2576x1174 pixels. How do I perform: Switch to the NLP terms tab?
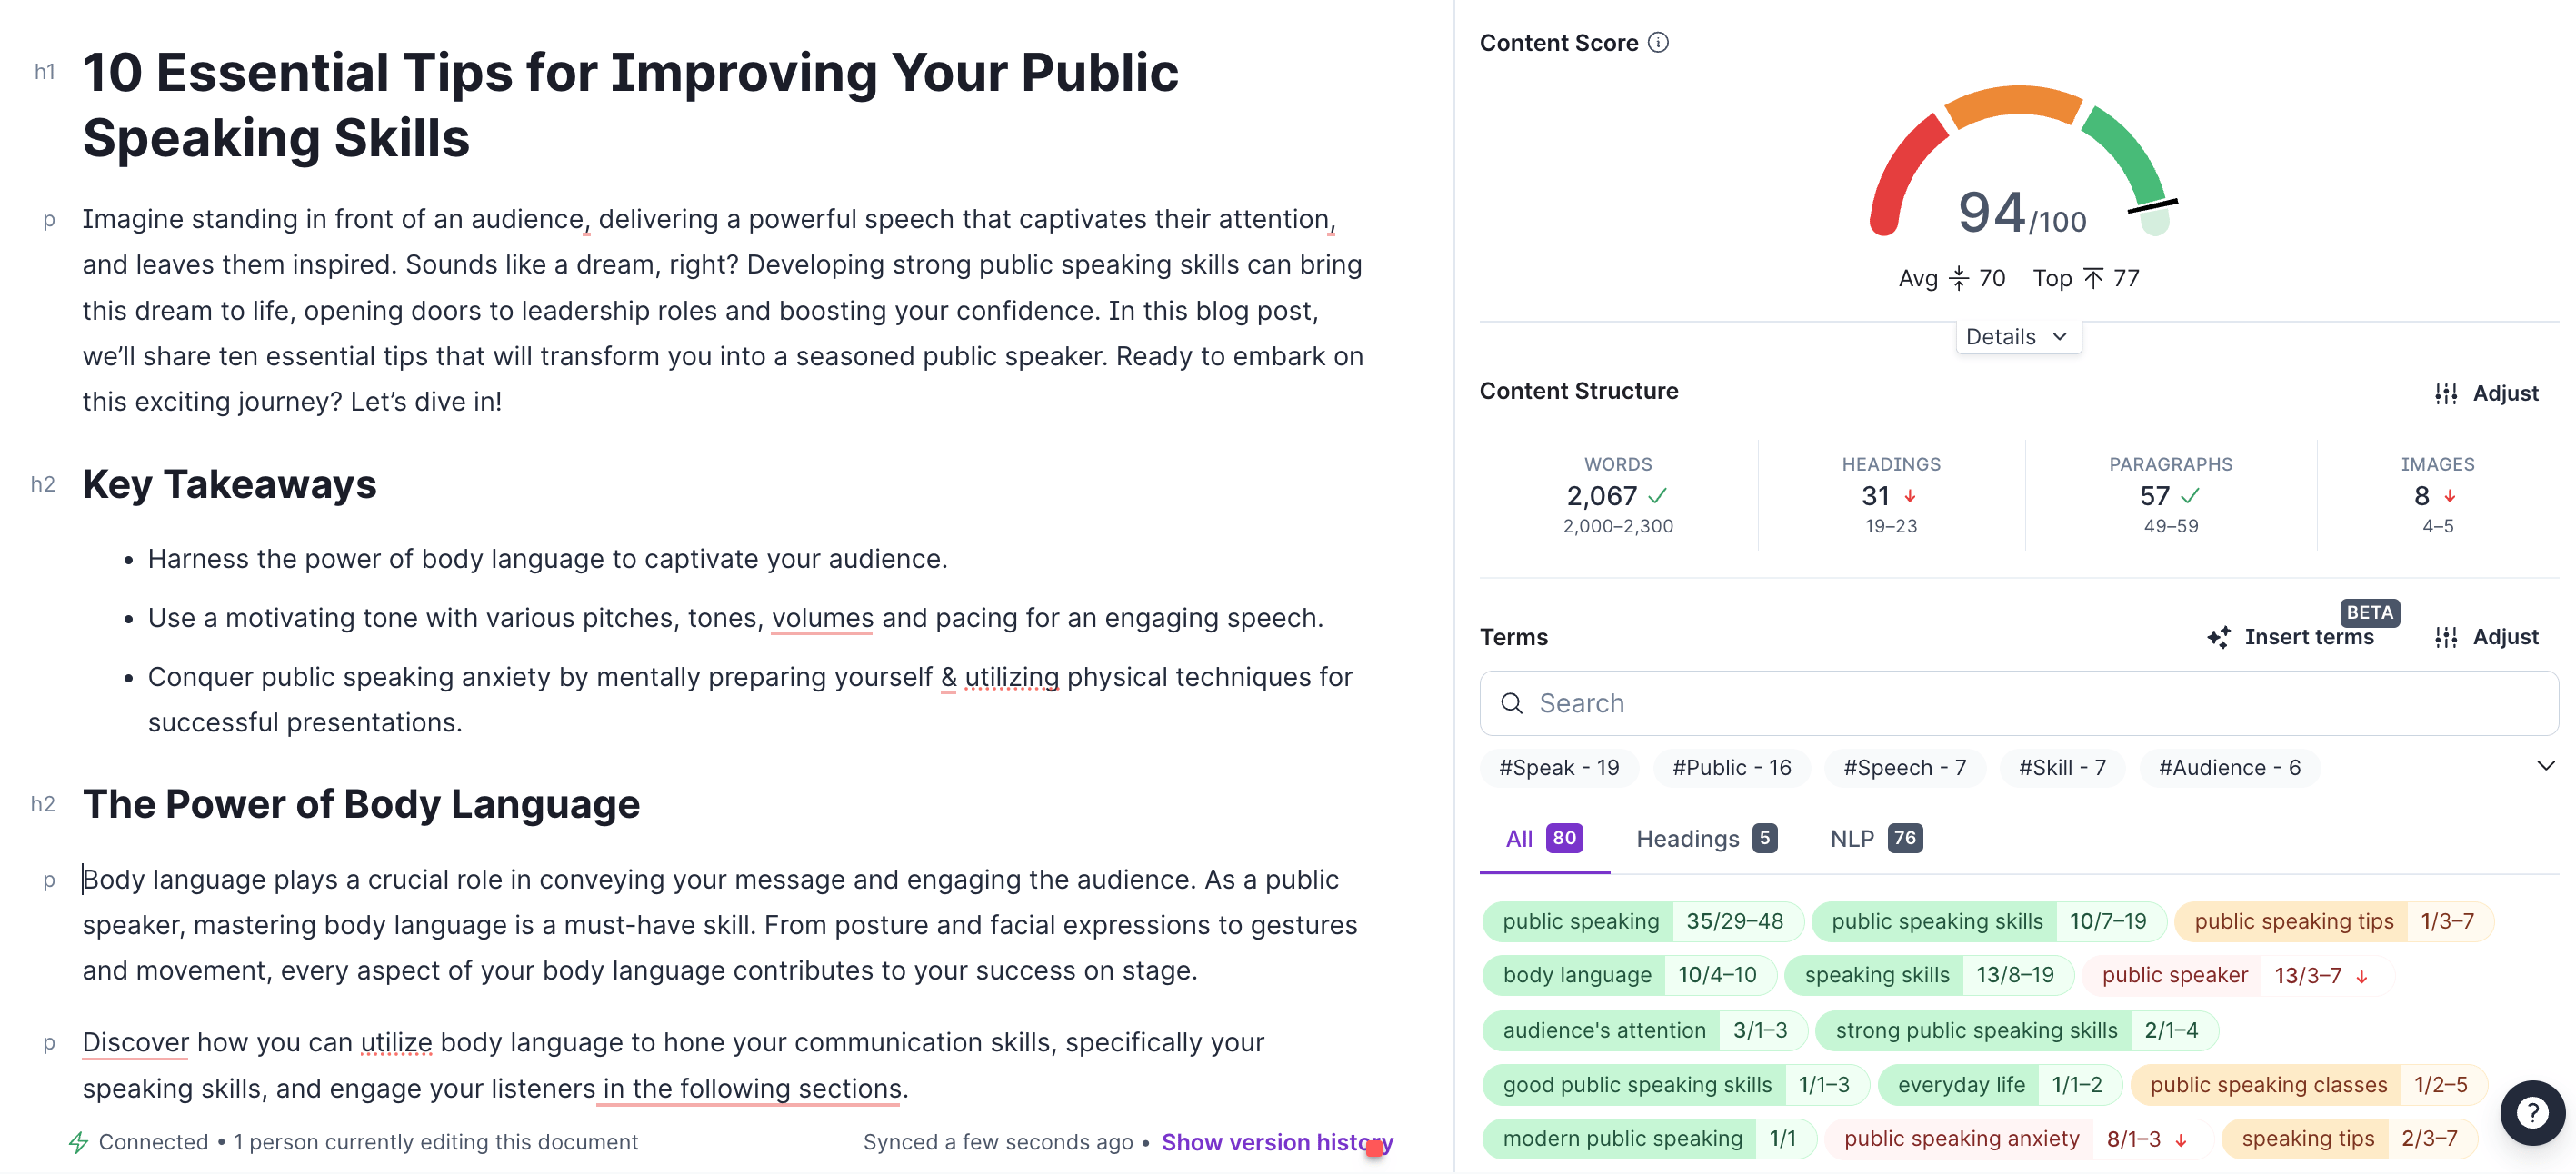pyautogui.click(x=1875, y=838)
